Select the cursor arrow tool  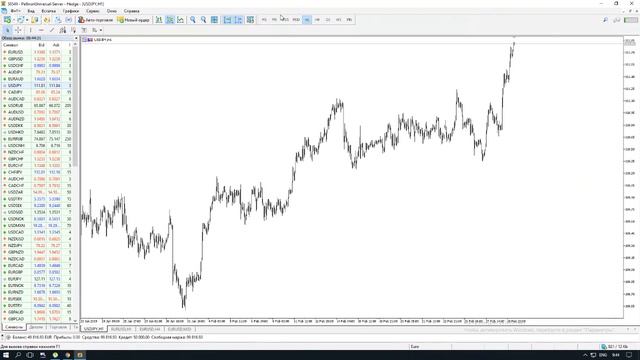click(x=7, y=30)
